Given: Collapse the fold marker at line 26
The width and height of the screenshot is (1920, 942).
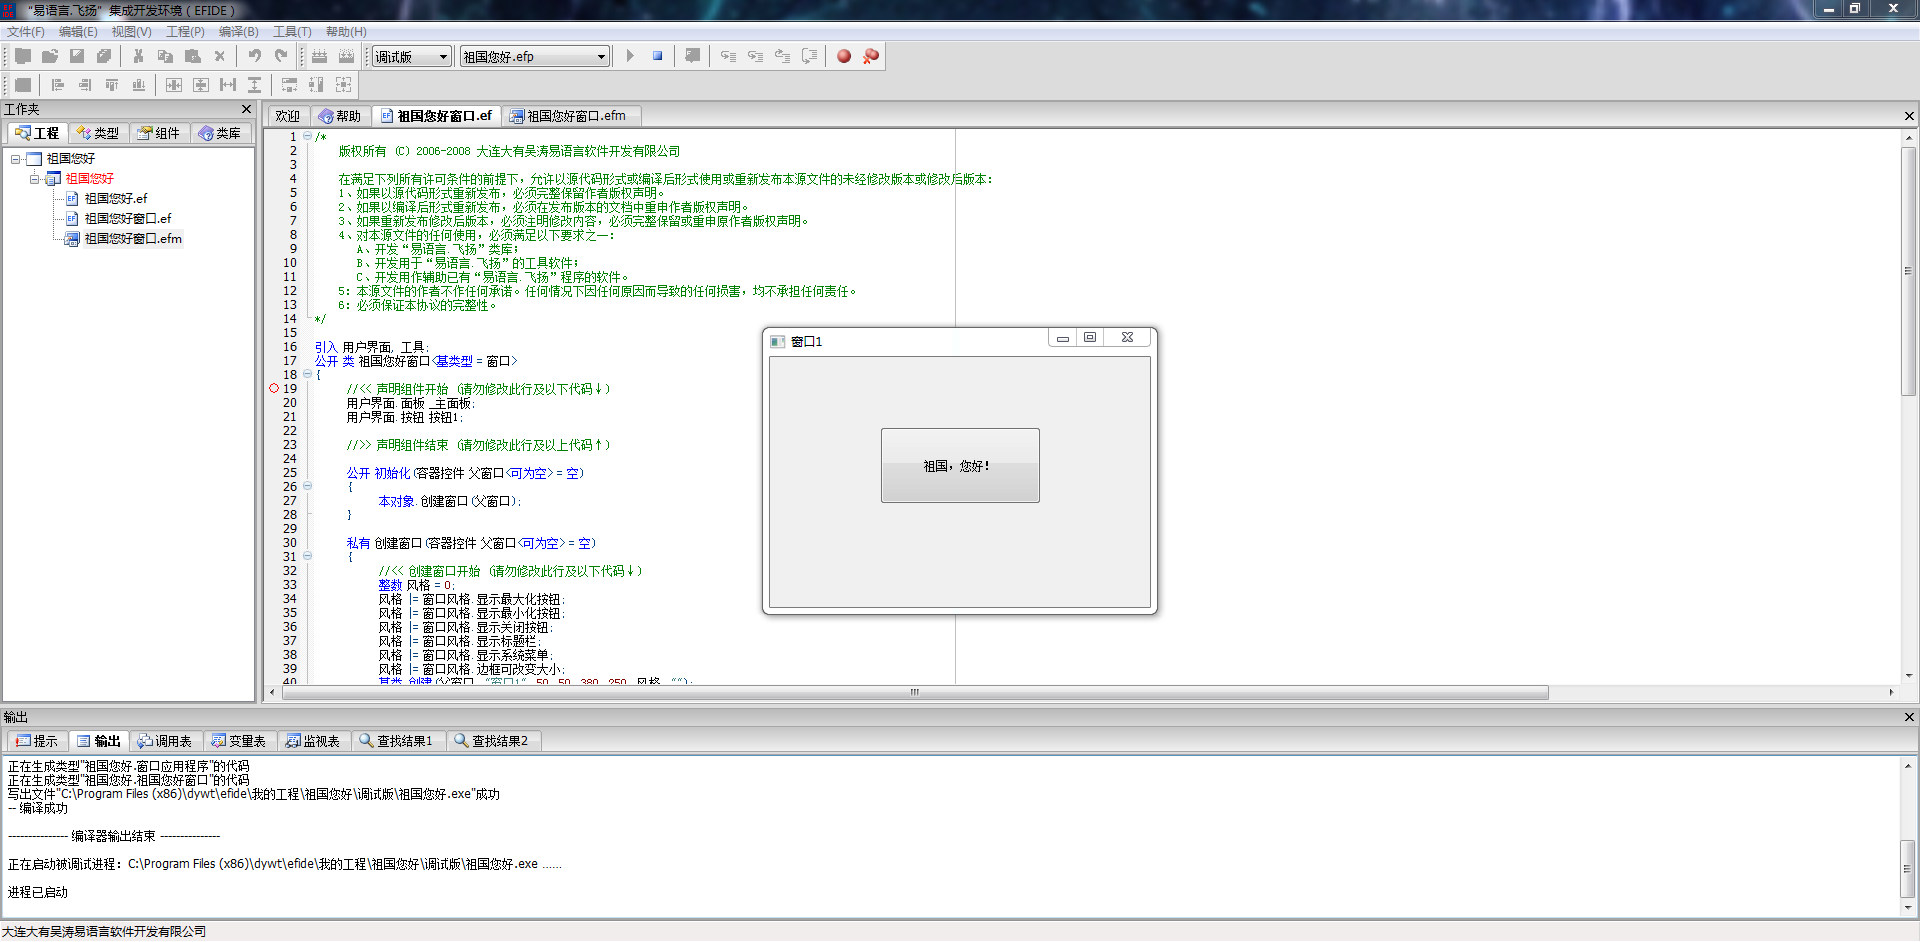Looking at the screenshot, I should tap(307, 487).
